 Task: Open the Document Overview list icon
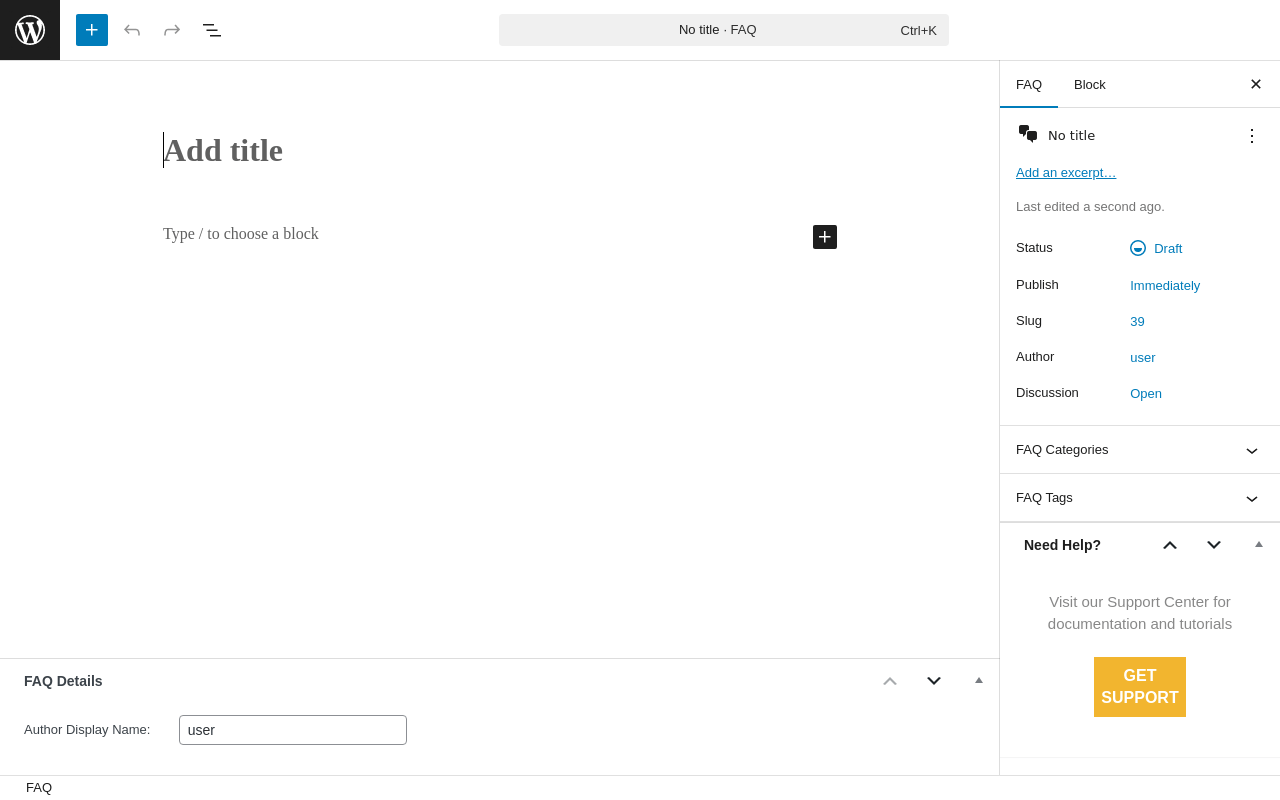212,30
